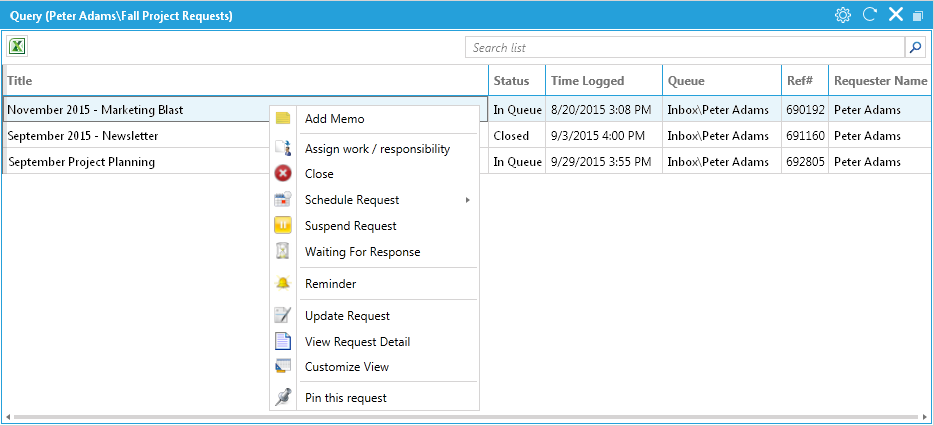Select View Request Detail menu item
Screen dimensions: 934x426
point(357,342)
